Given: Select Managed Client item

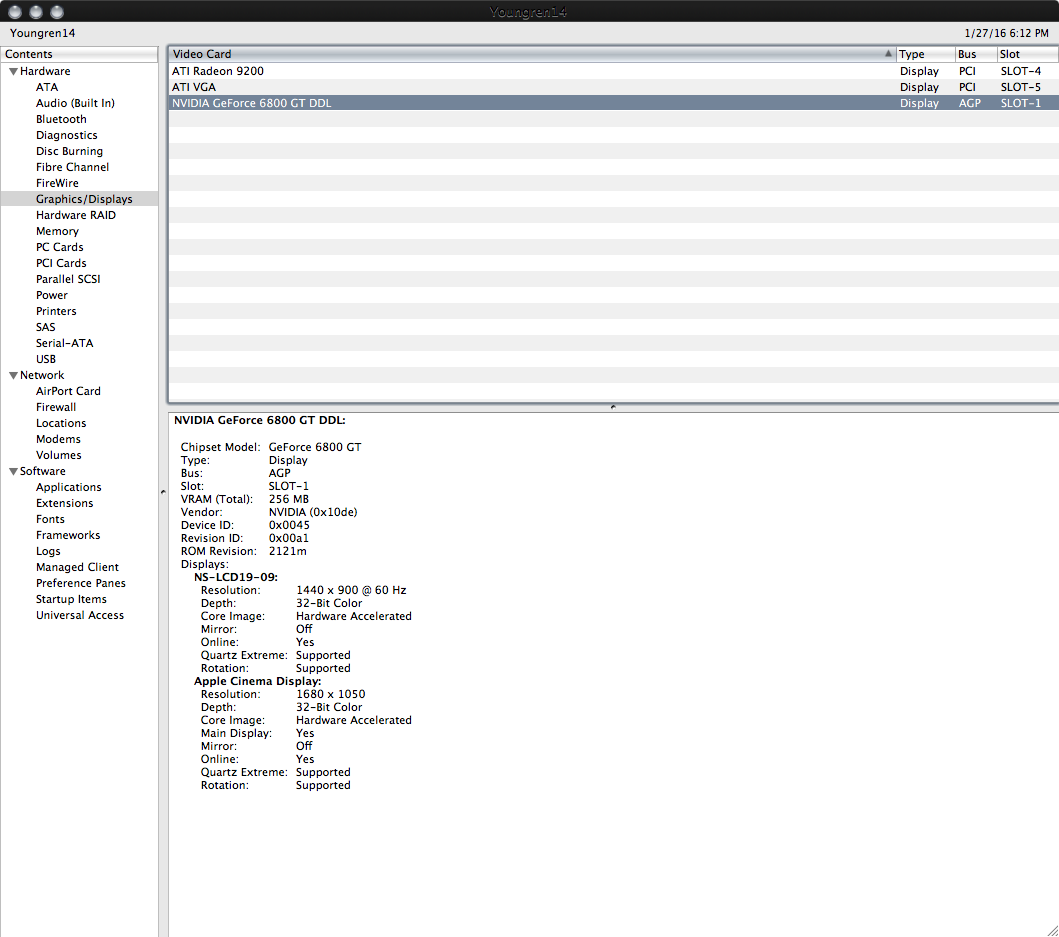Looking at the screenshot, I should [x=77, y=567].
